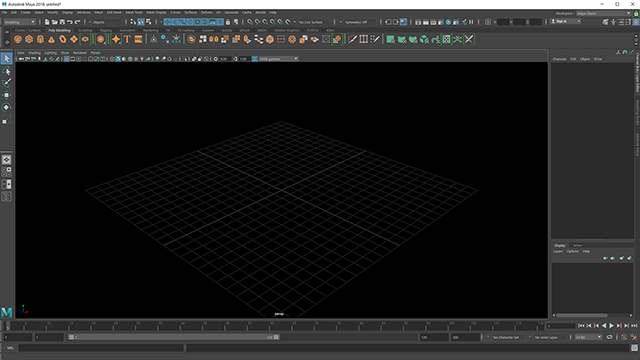Click the Open Scene folder icon
640x360 pixels.
tap(54, 22)
